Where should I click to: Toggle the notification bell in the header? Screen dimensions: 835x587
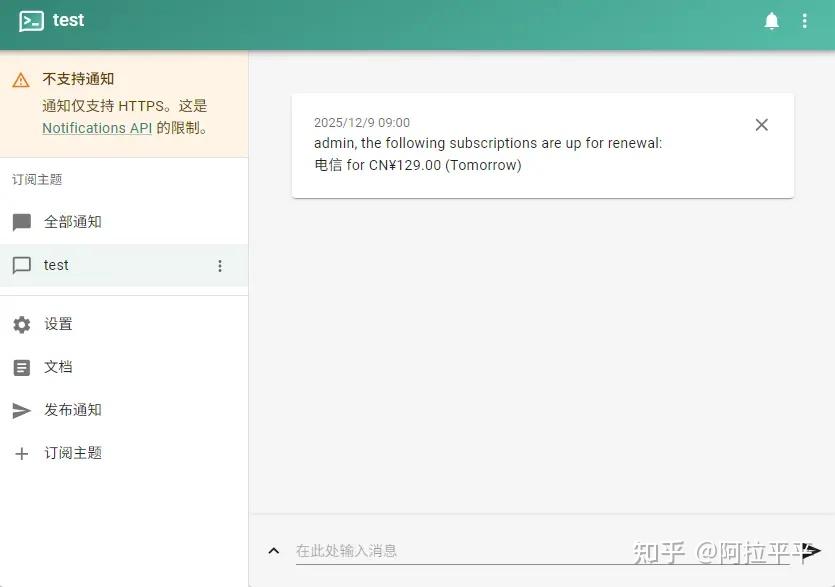tap(771, 21)
